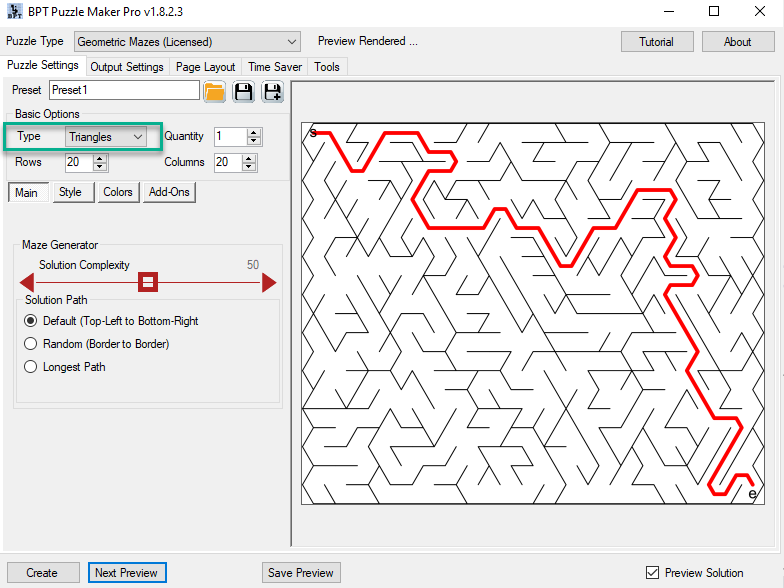
Task: Click the Solution Complexity slider handle
Action: [x=148, y=283]
